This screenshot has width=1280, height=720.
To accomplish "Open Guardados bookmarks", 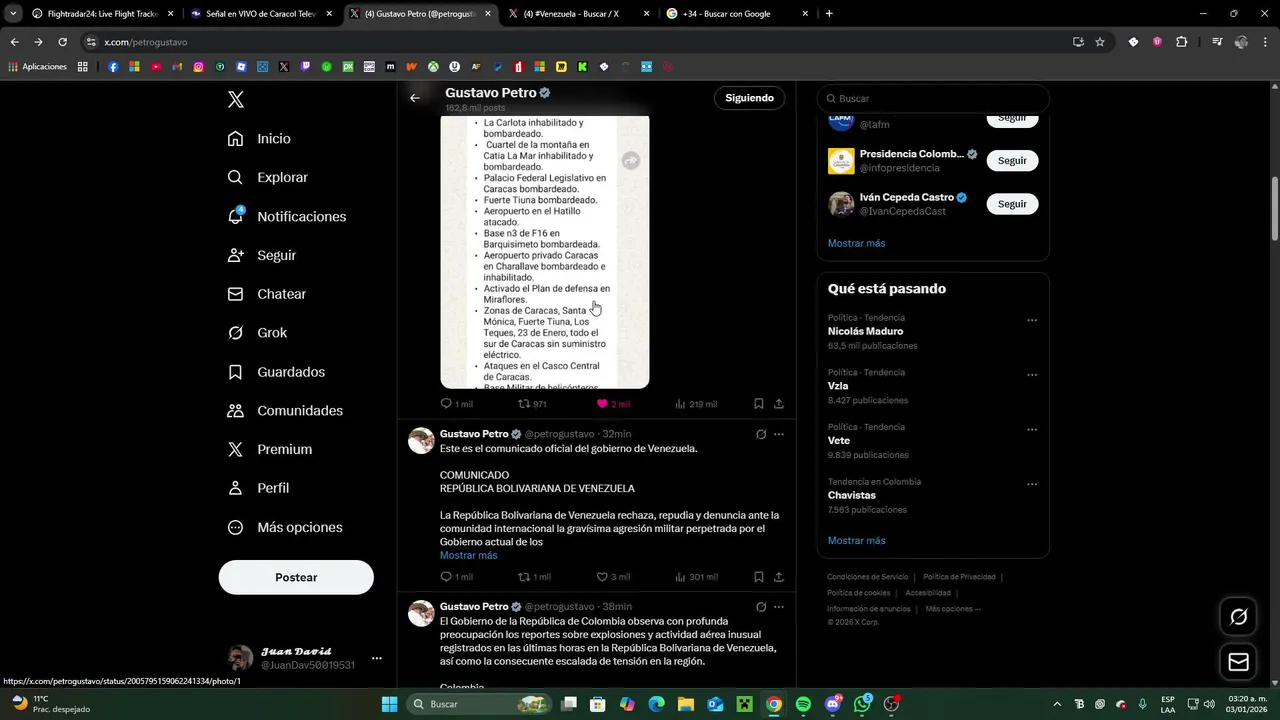I will click(x=276, y=372).
